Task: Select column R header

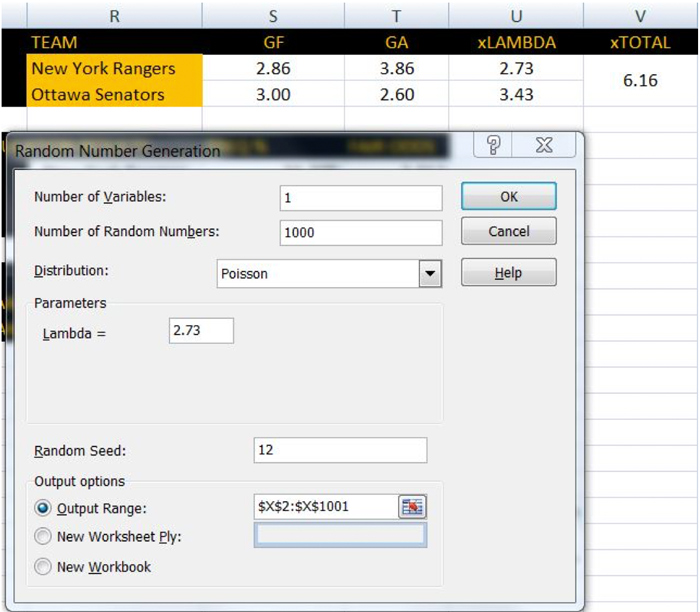Action: pyautogui.click(x=114, y=16)
